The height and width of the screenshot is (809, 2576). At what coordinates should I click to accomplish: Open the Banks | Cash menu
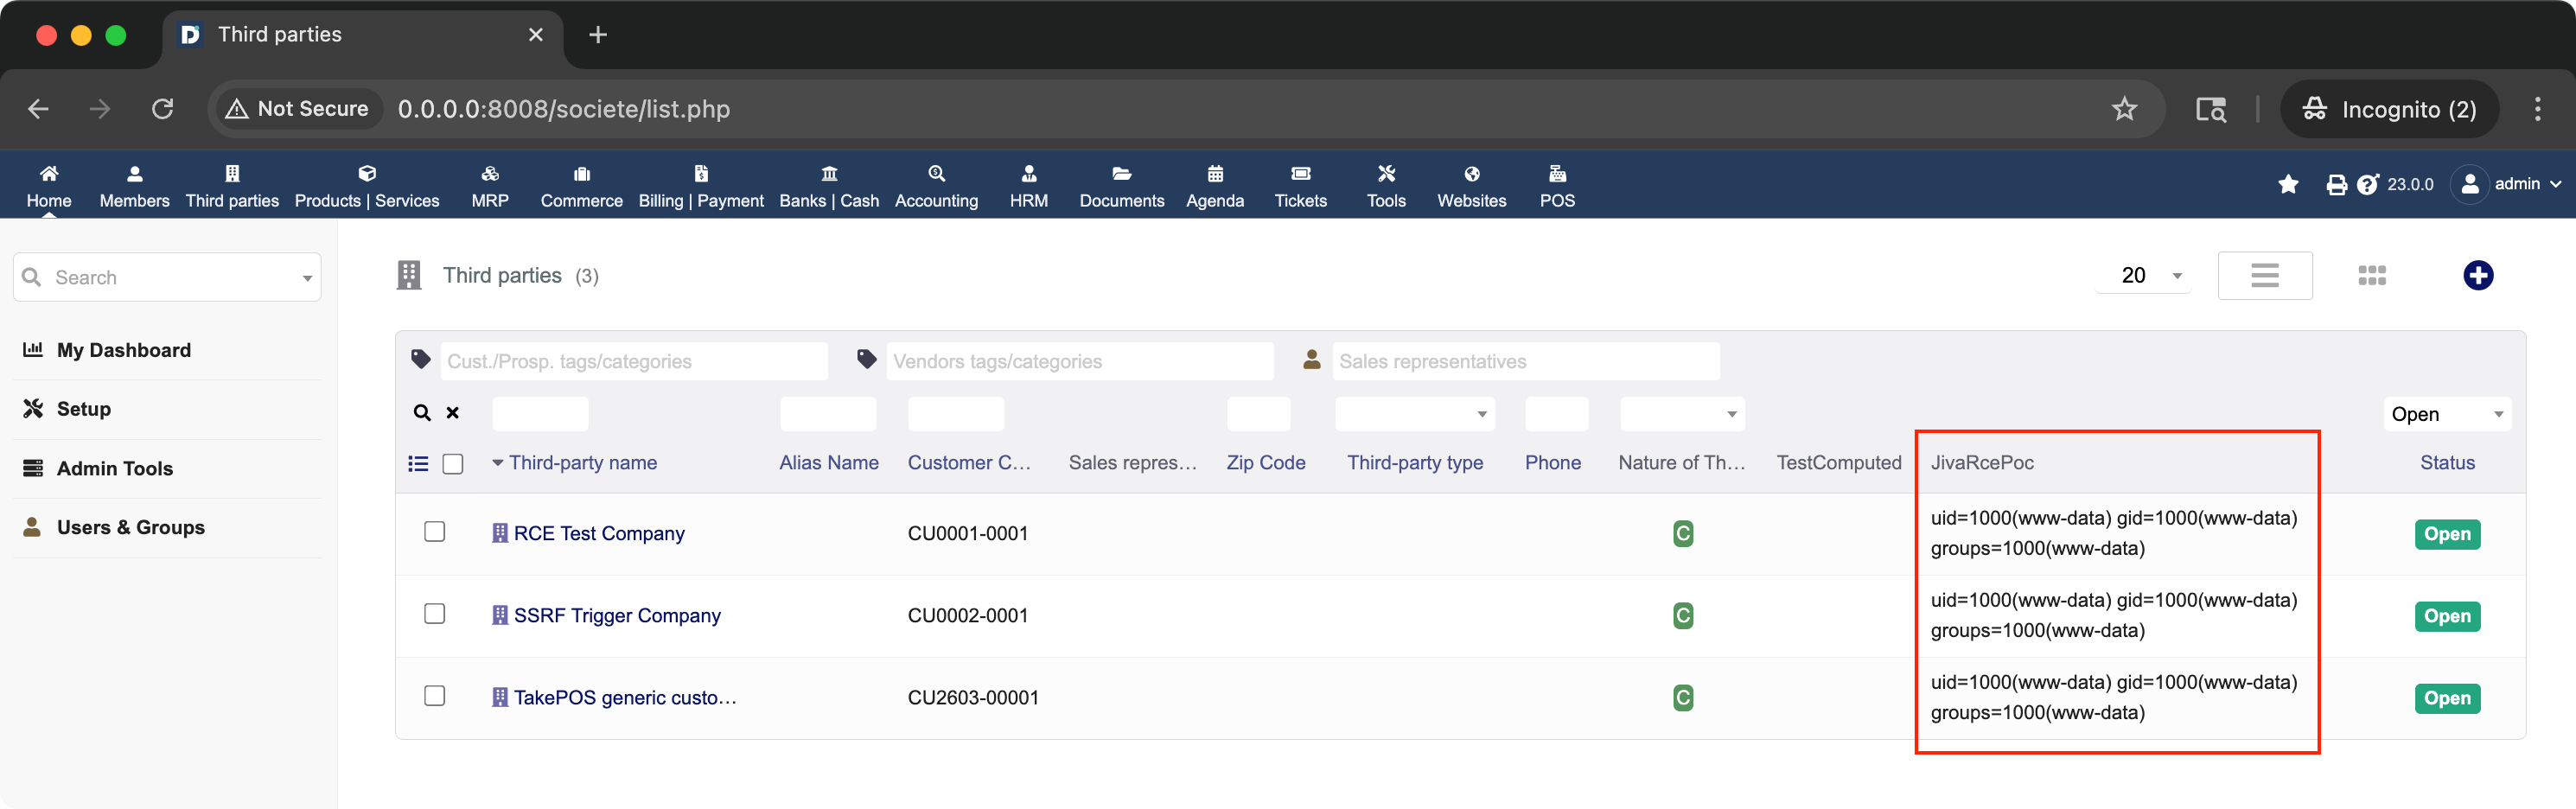tap(829, 185)
